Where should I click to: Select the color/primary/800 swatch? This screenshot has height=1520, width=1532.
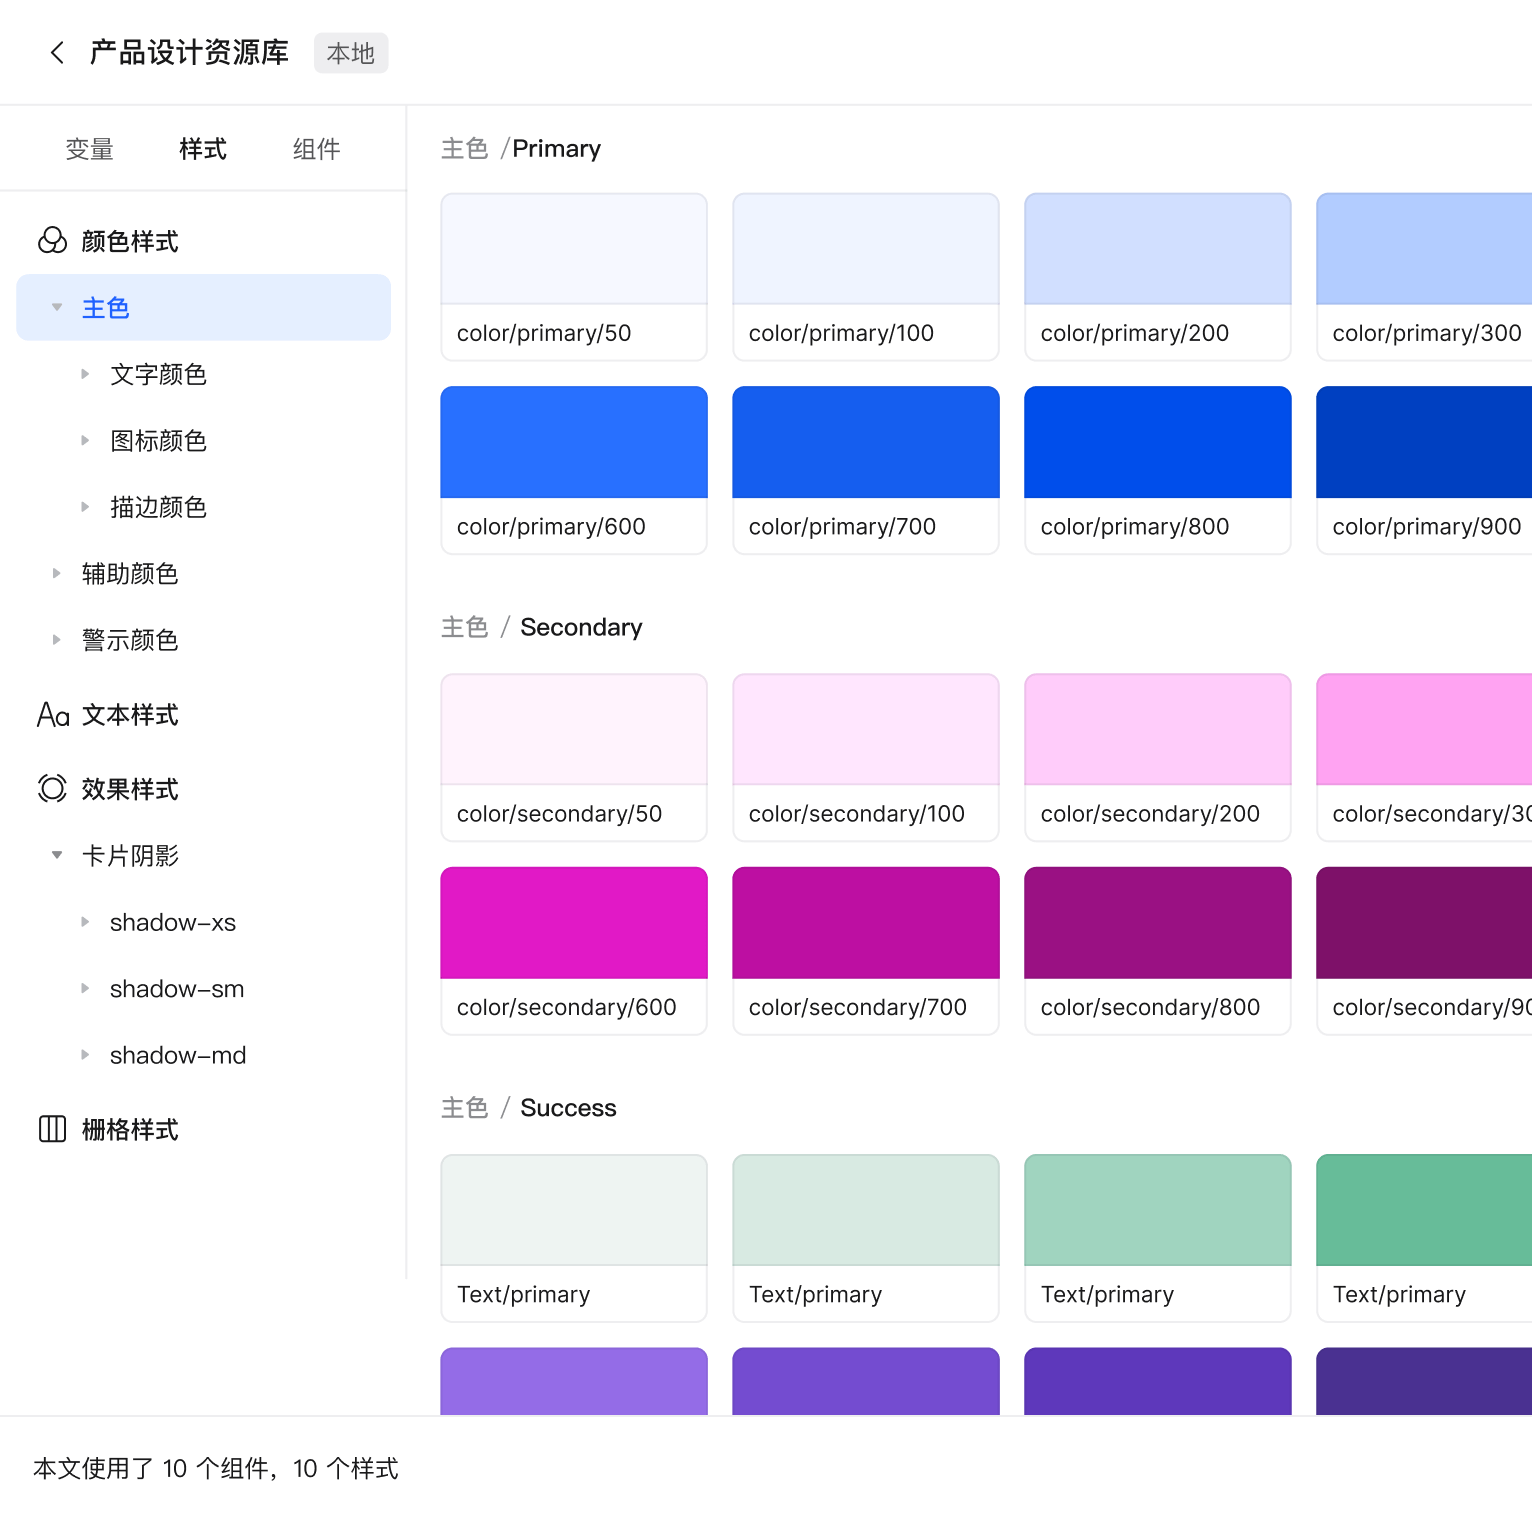tap(1158, 470)
